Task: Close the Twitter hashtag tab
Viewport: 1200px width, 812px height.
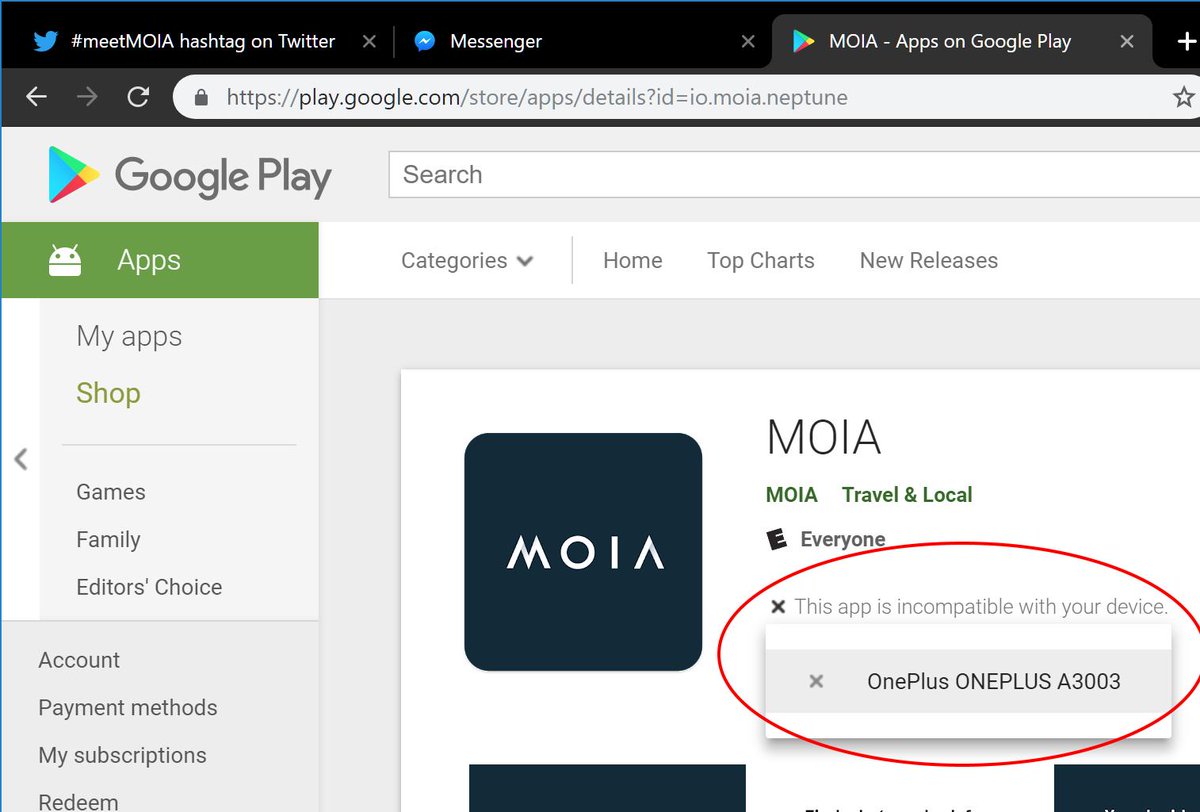Action: [369, 42]
